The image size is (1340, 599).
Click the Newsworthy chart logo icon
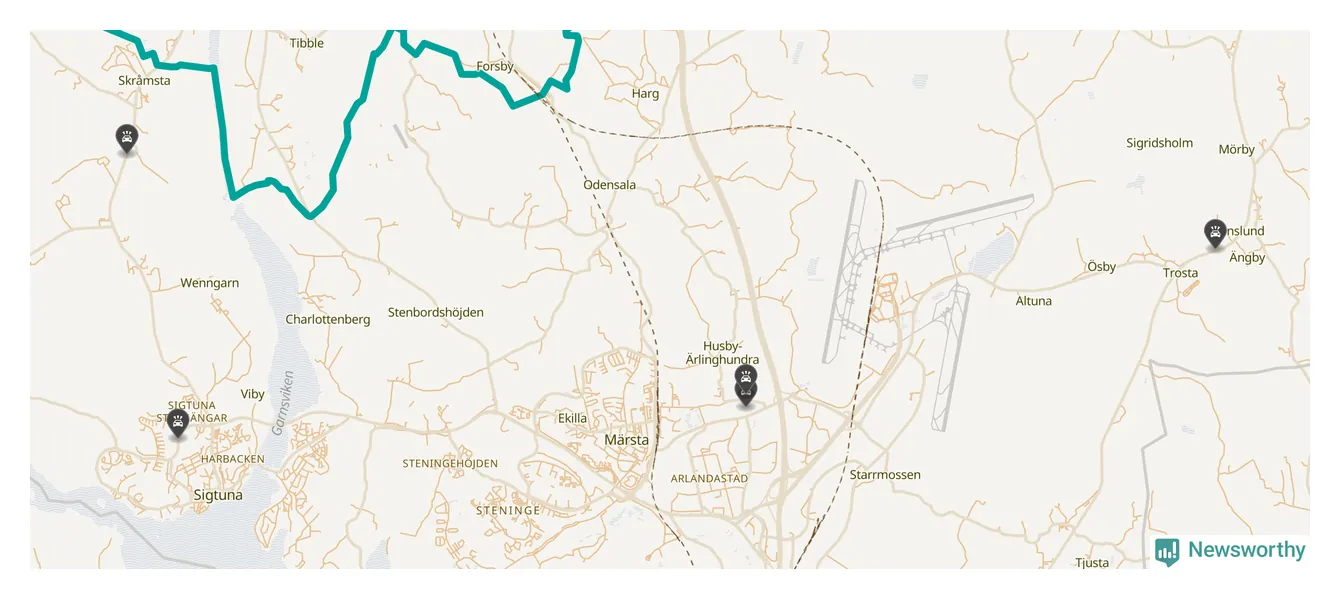(1167, 552)
